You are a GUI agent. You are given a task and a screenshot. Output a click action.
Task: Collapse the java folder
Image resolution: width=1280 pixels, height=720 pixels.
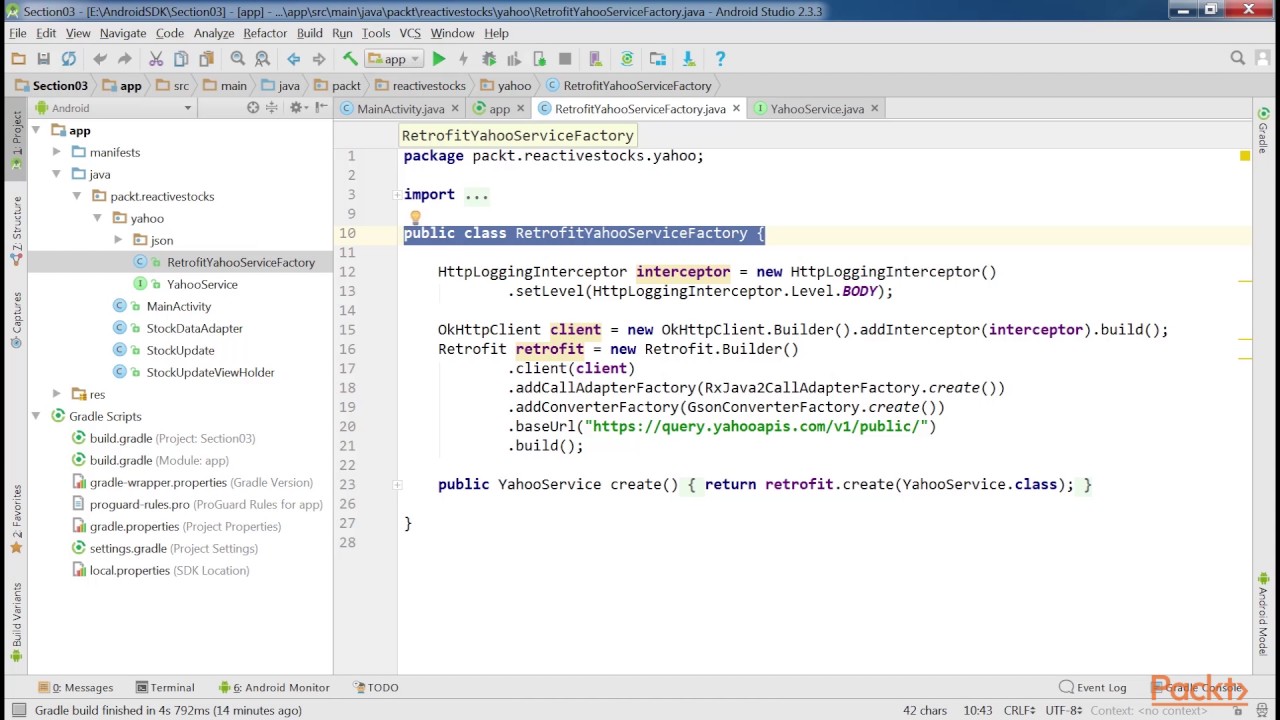56,174
